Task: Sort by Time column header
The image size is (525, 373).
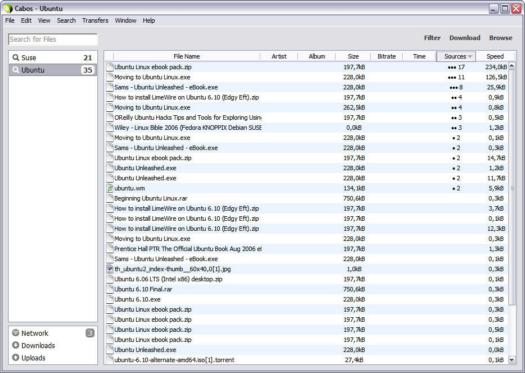Action: coord(419,56)
